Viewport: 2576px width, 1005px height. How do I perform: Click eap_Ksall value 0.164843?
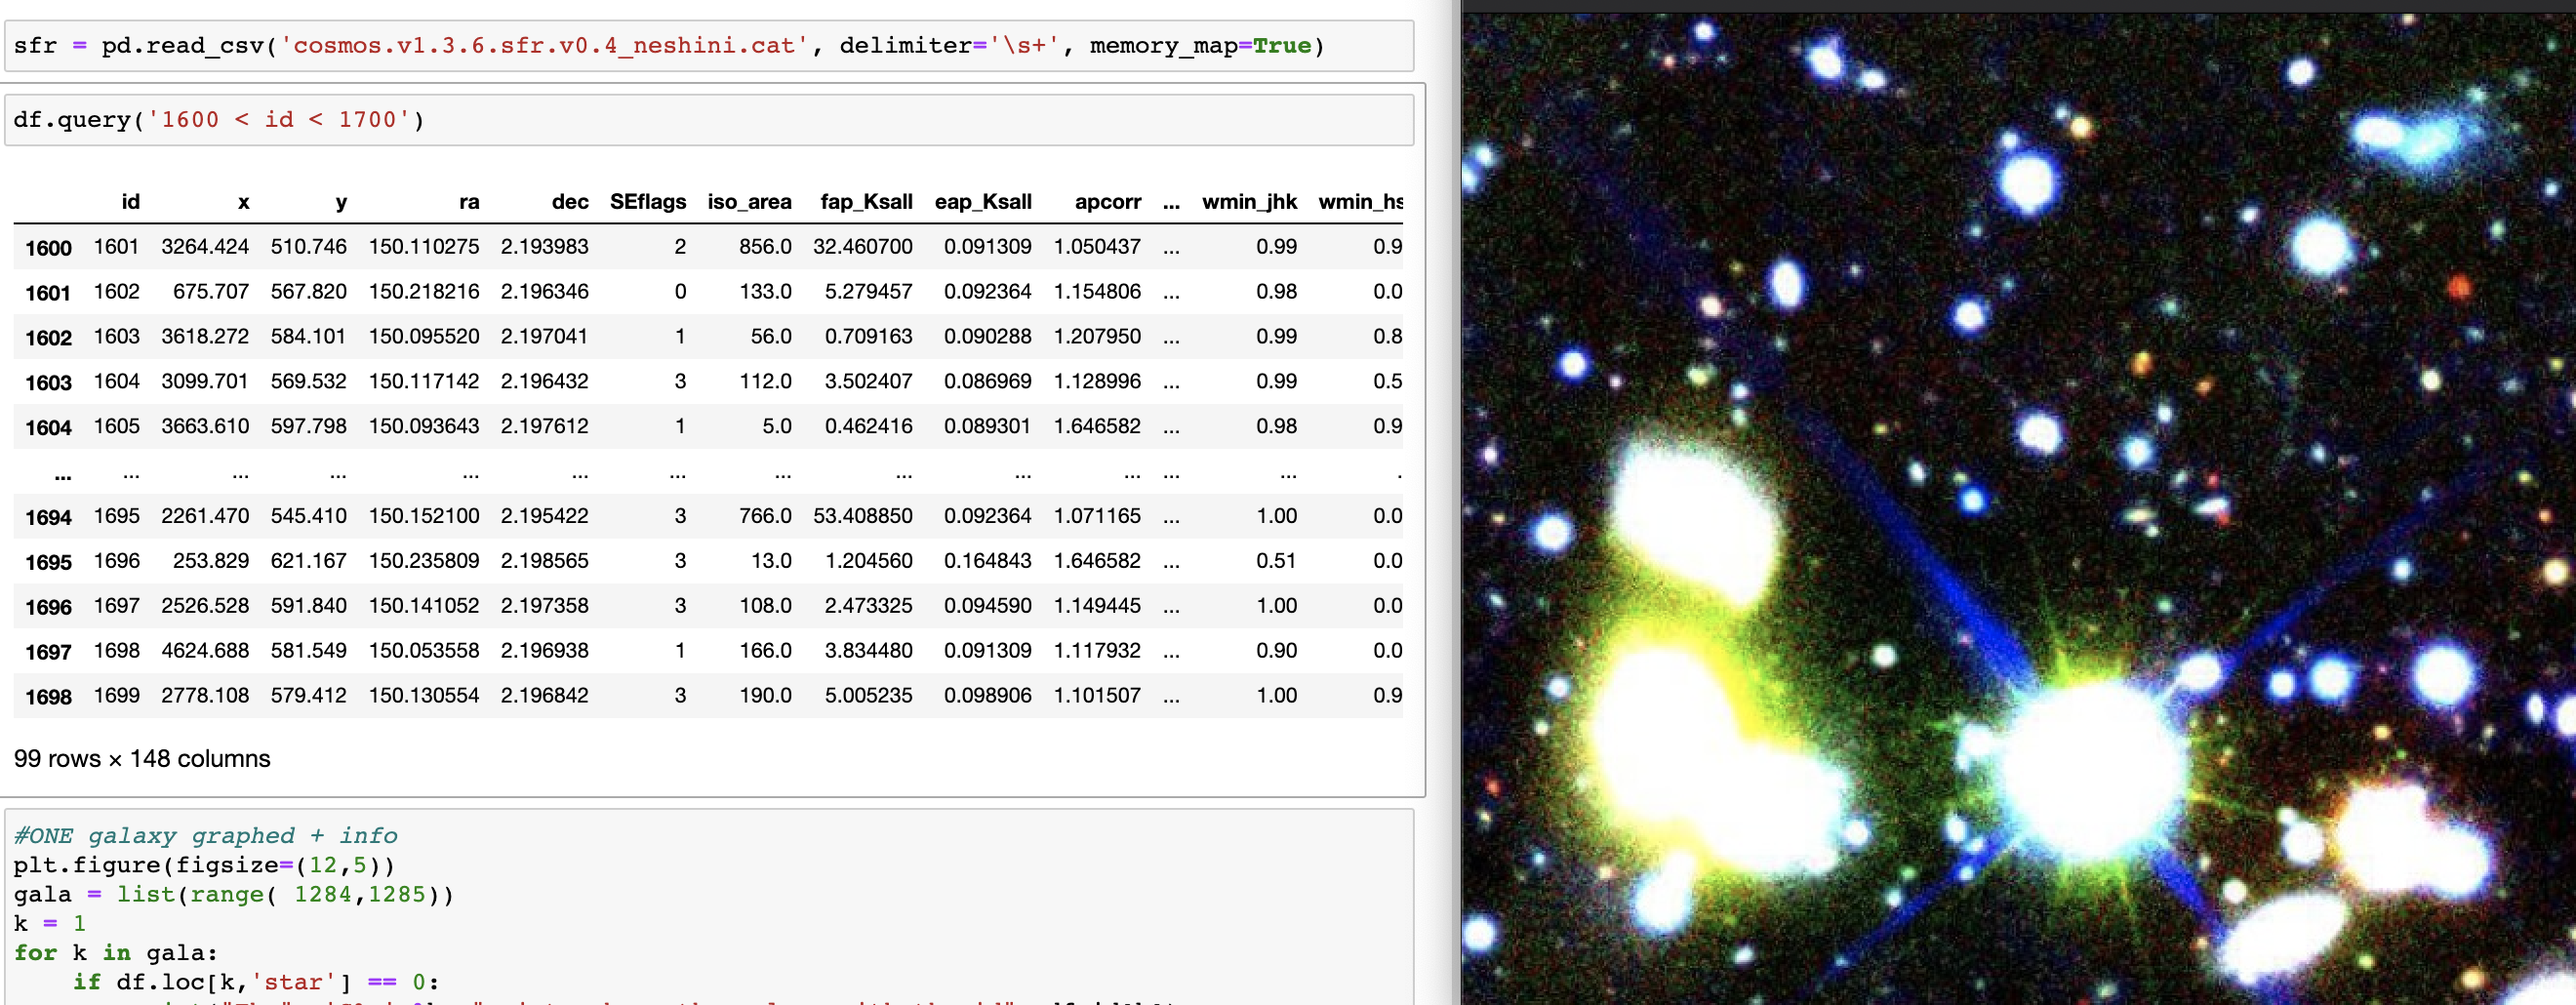(x=988, y=562)
